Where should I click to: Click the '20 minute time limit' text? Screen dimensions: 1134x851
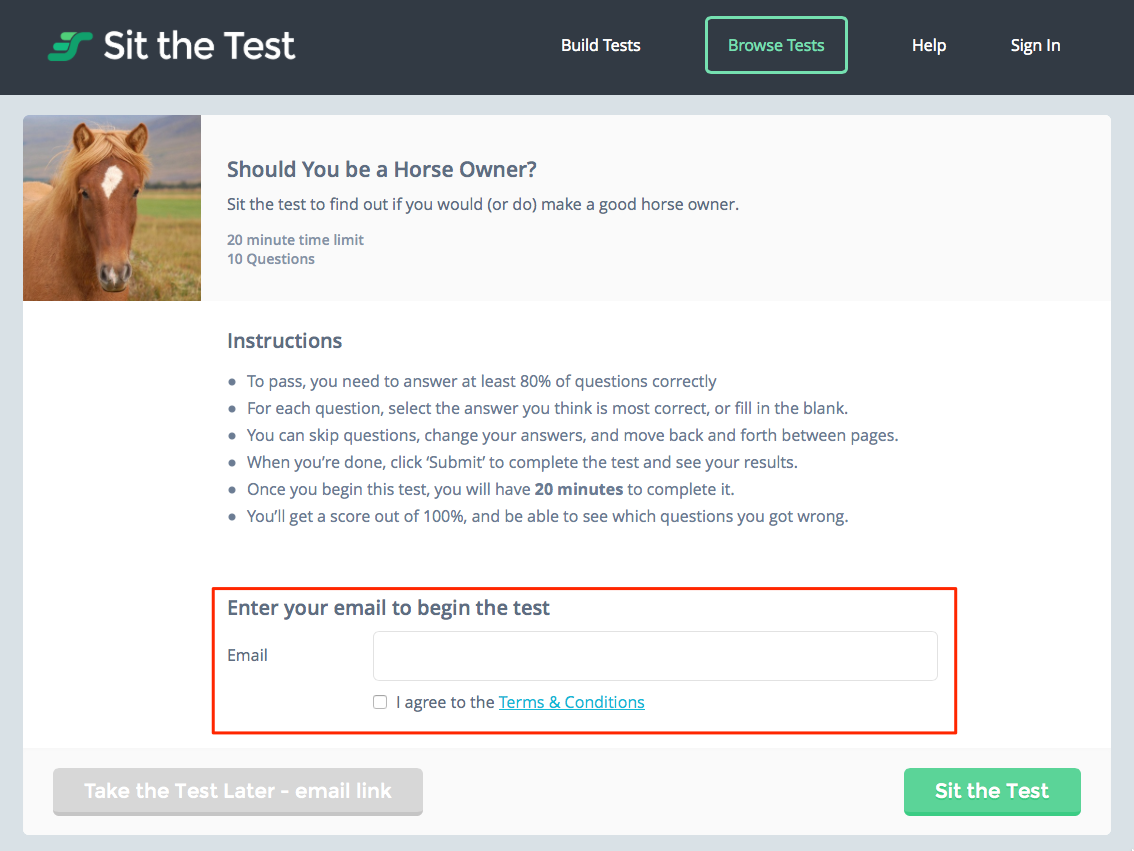pos(295,240)
